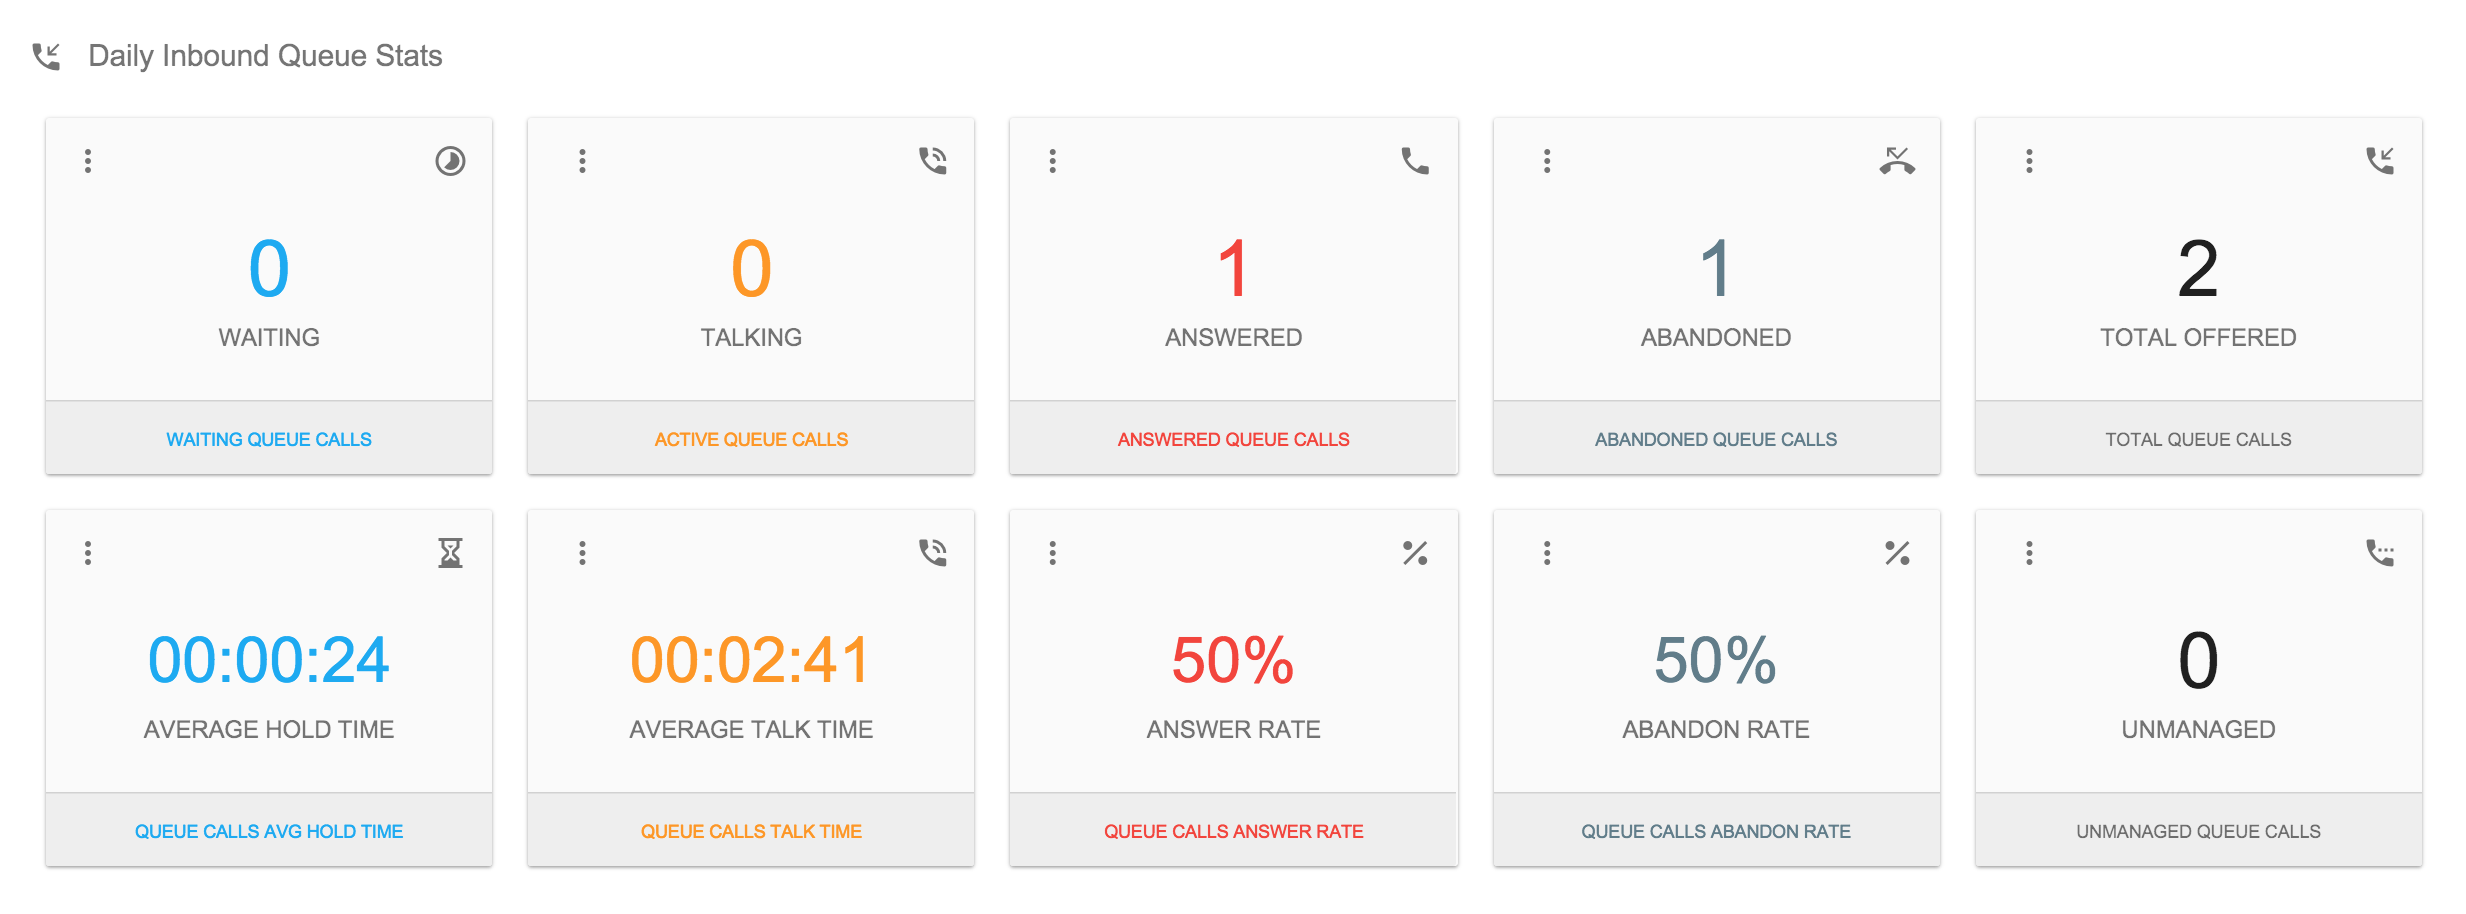This screenshot has height=914, width=2466.
Task: Open Queue Calls Abandon Rate footer
Action: coord(1715,831)
